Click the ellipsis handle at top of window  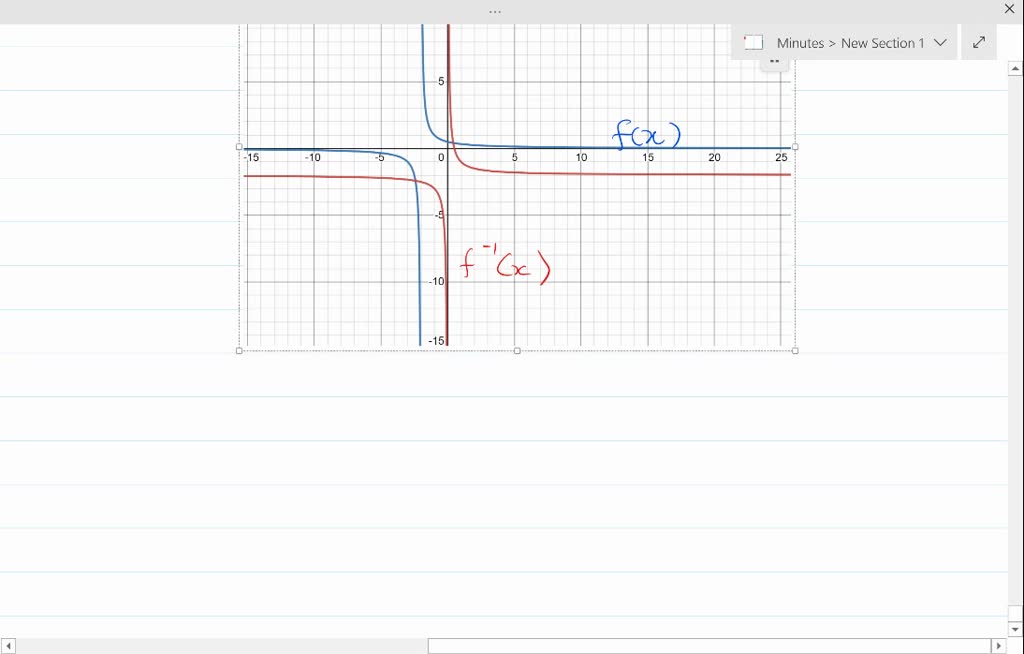coord(494,9)
